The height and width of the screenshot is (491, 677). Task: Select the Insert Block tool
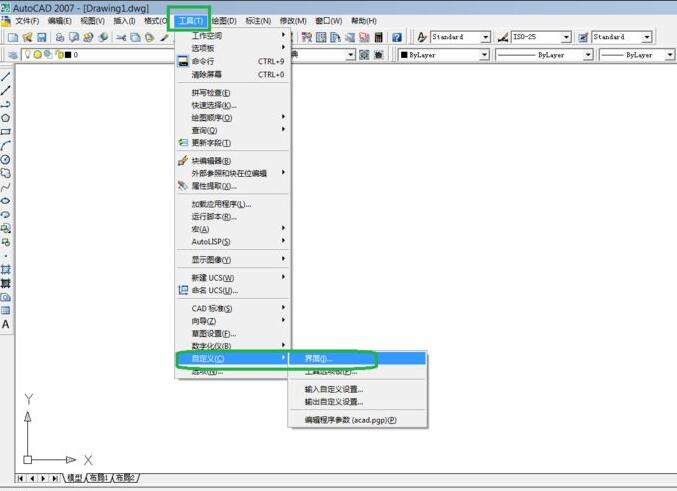pos(6,228)
